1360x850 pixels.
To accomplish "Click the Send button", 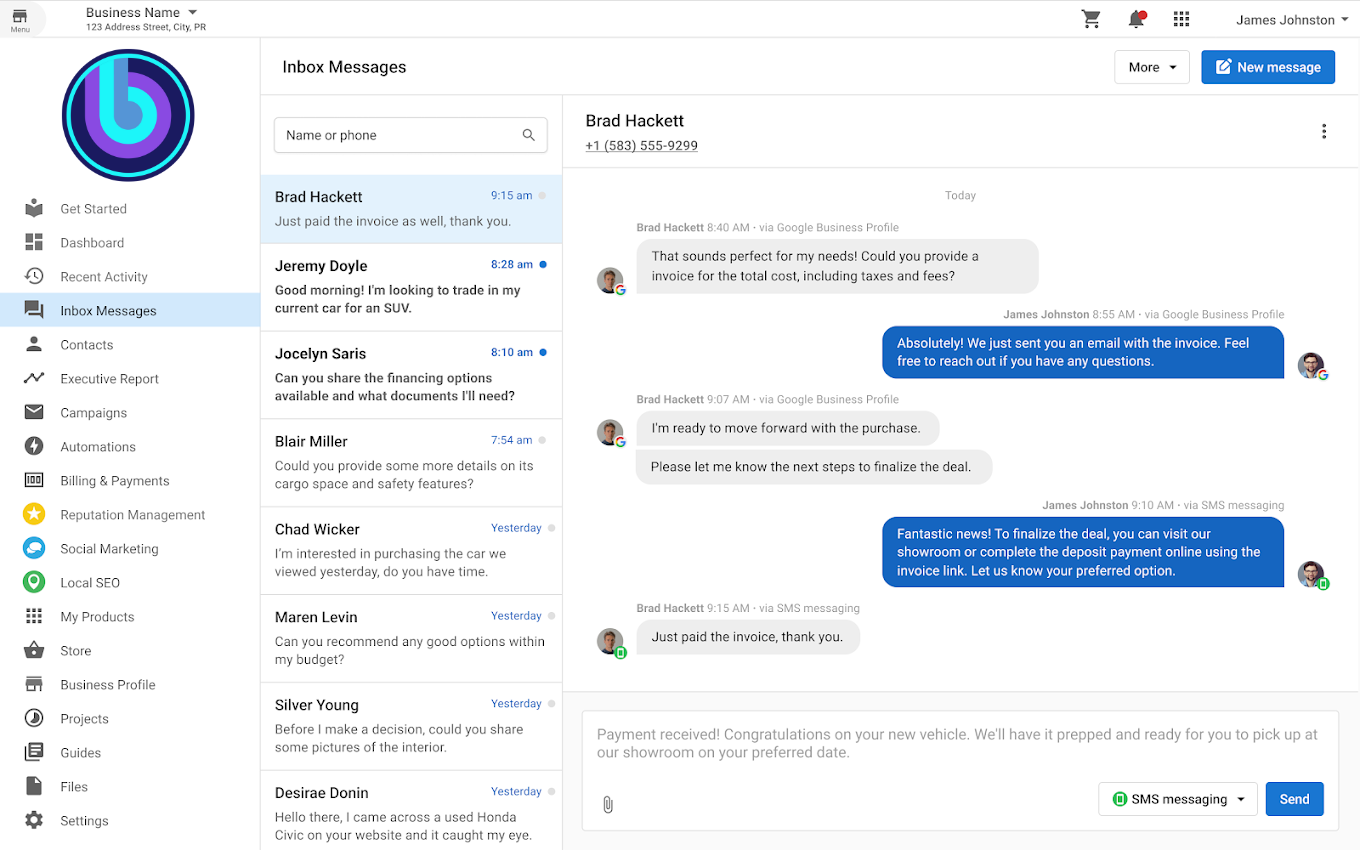I will 1294,799.
